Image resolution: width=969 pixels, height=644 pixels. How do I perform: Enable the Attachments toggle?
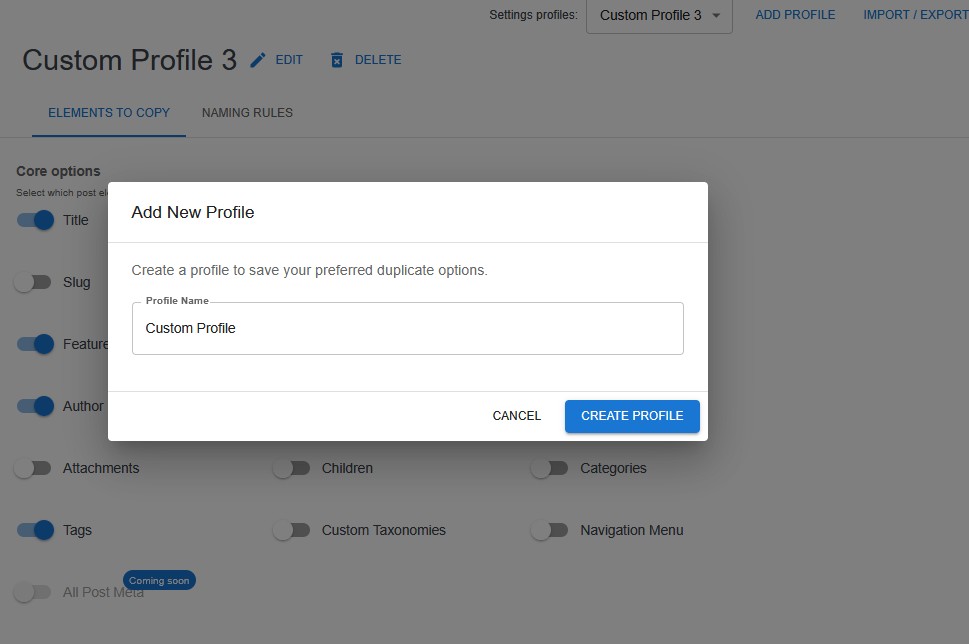[x=35, y=468]
